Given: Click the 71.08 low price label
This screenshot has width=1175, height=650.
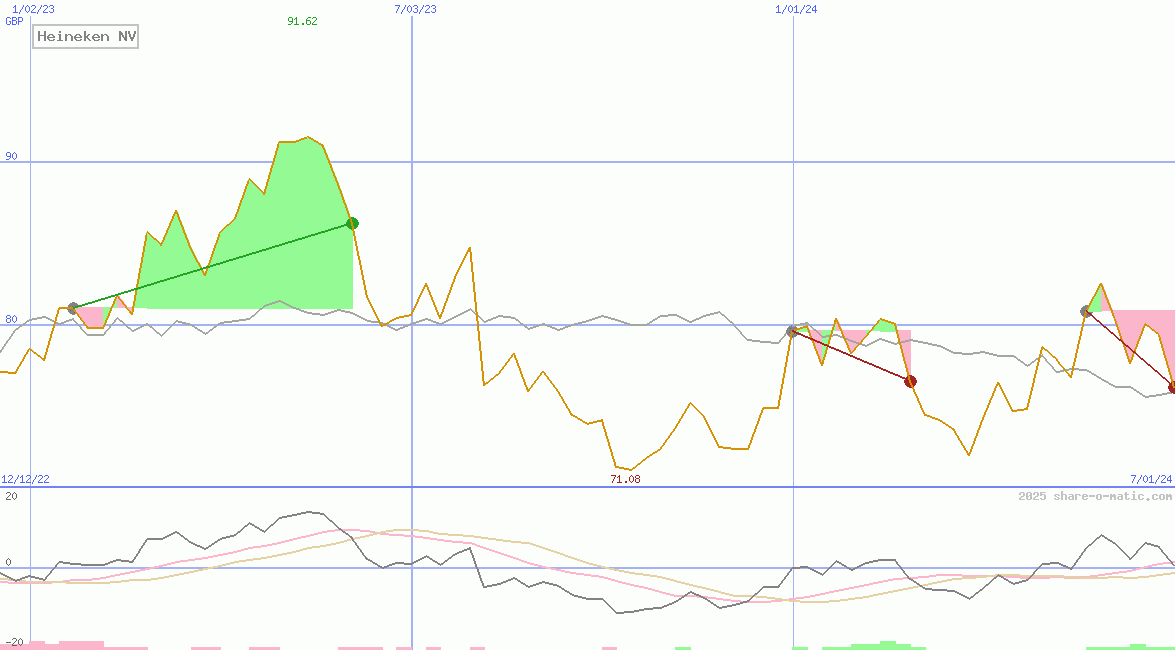Looking at the screenshot, I should [x=625, y=479].
